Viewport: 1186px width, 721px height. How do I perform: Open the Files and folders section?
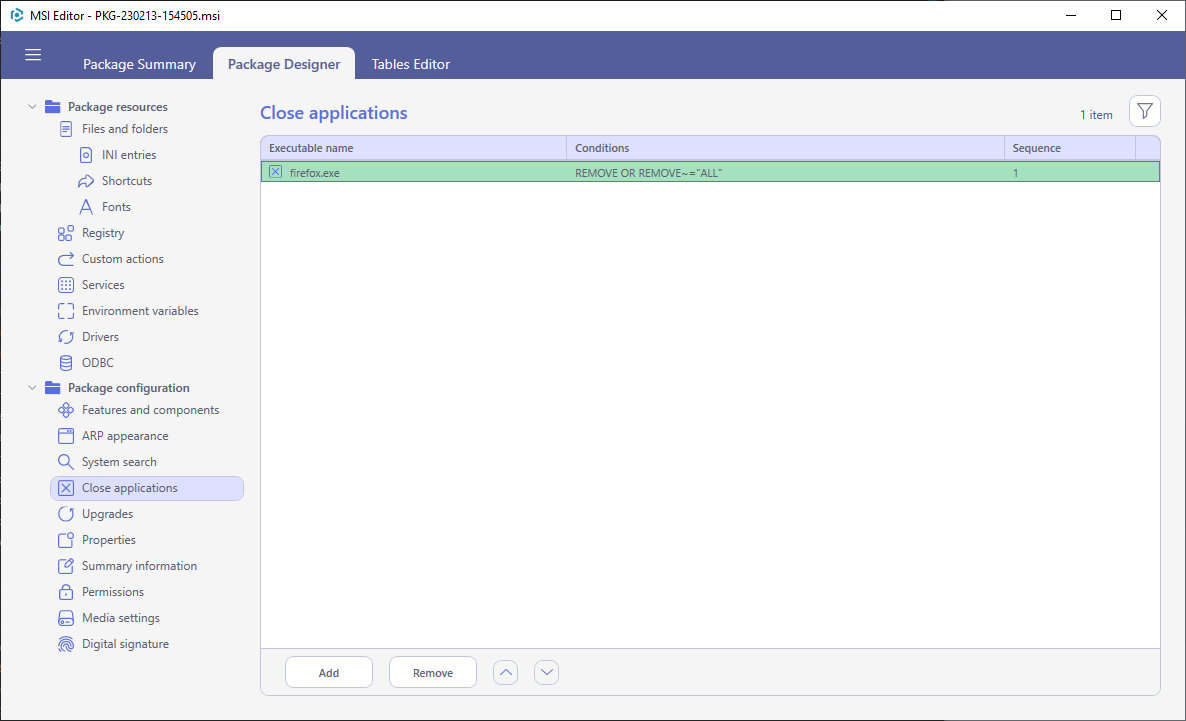point(125,129)
